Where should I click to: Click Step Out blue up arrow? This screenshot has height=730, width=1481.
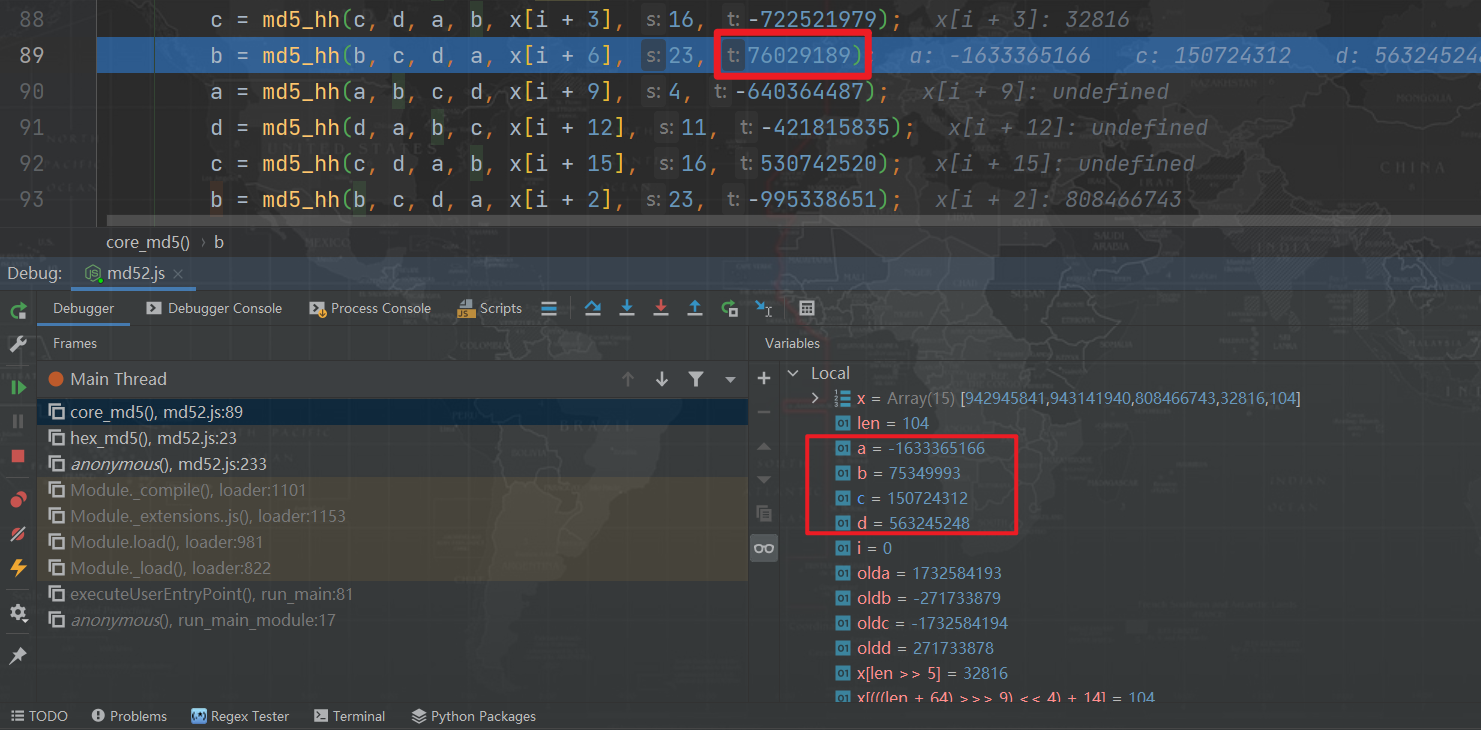click(695, 308)
